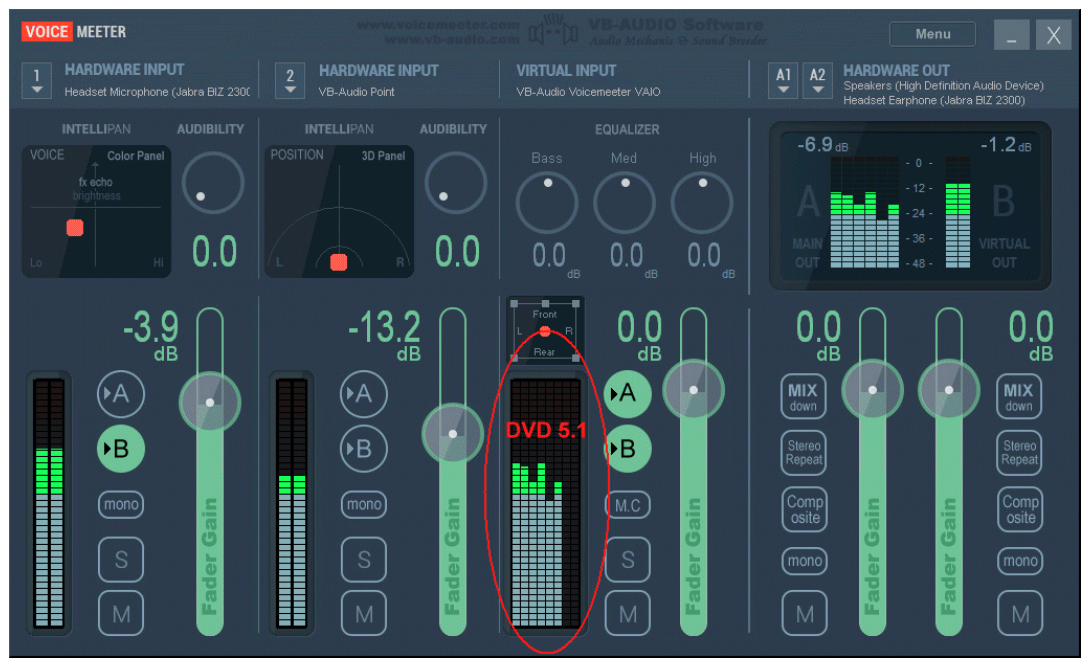The width and height of the screenshot is (1088, 666).
Task: Select MIX down mode on bus A
Action: 803,397
